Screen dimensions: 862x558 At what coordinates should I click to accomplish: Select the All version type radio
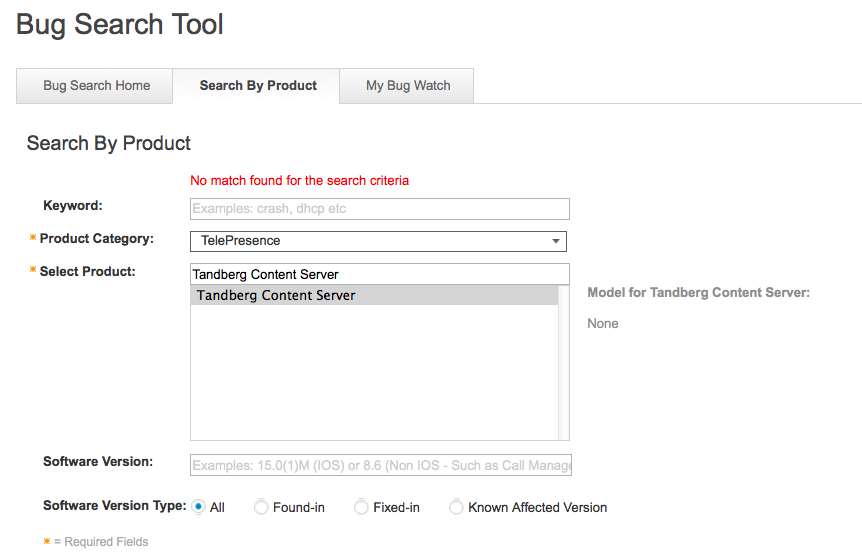click(198, 507)
